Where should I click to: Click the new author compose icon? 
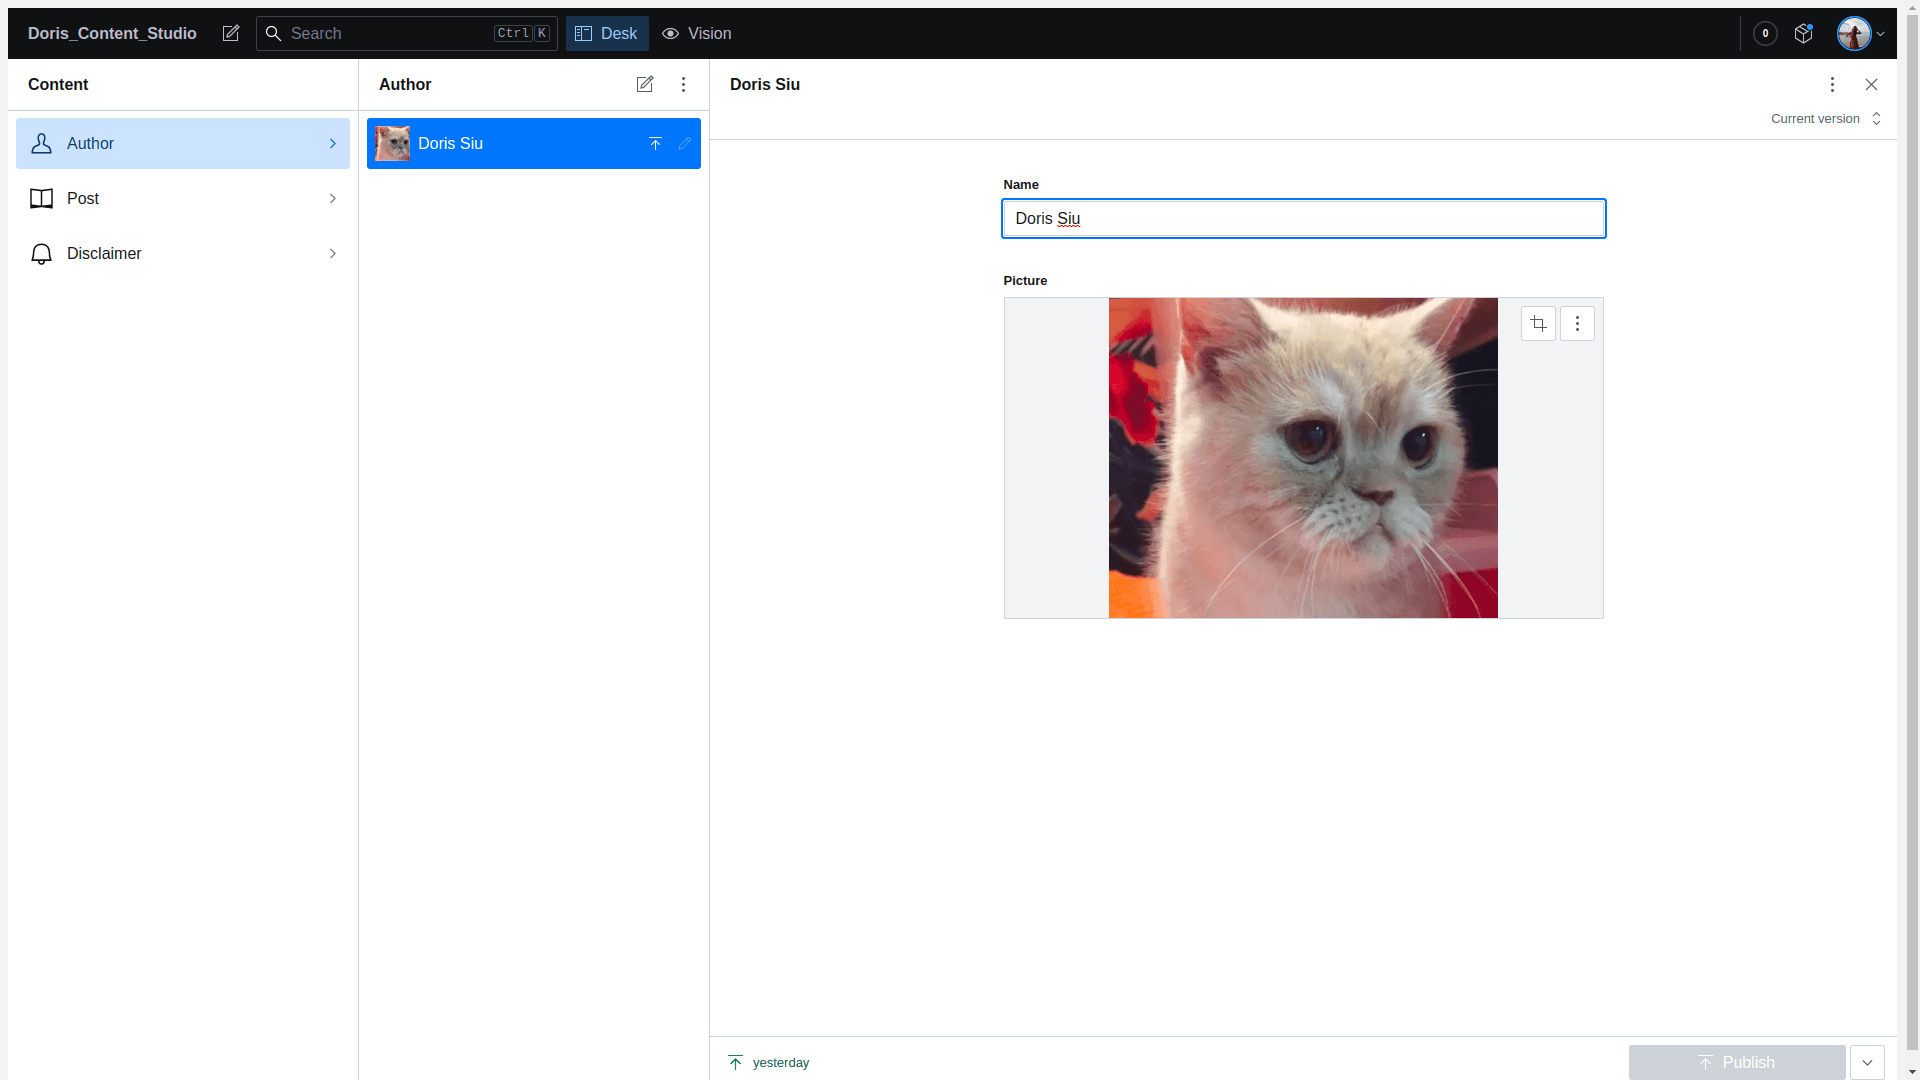tap(645, 85)
